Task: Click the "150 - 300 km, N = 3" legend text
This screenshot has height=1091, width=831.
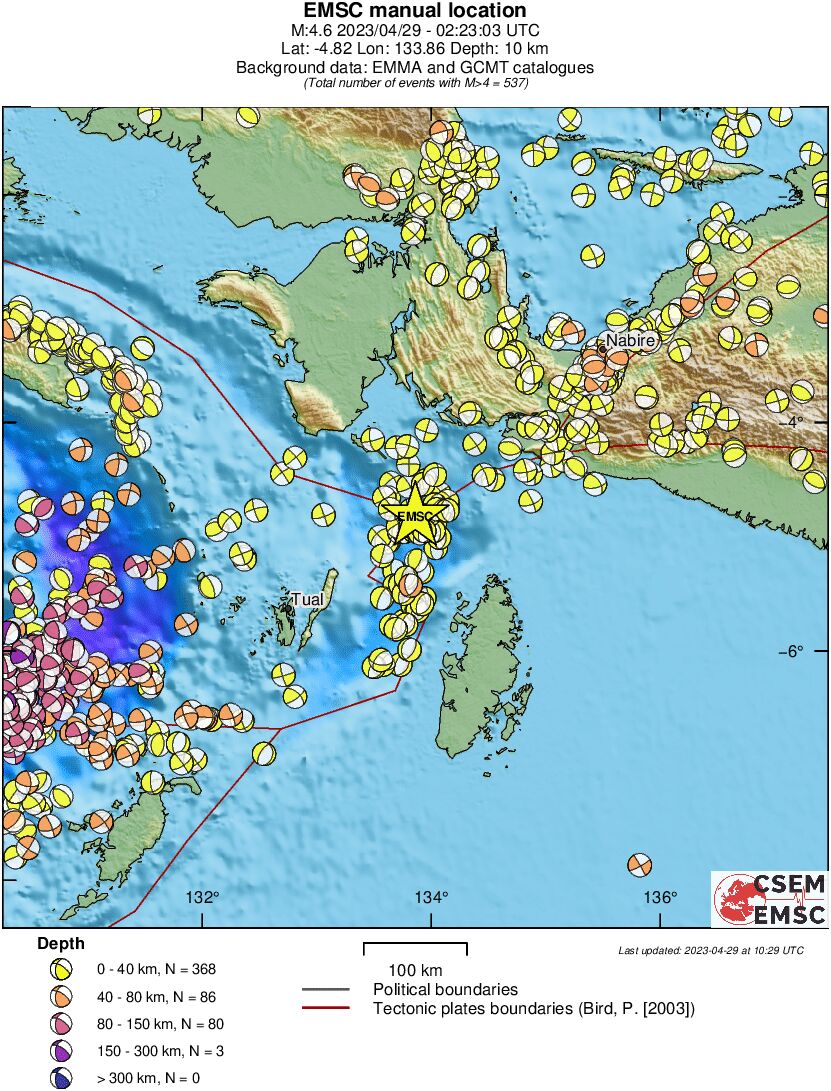Action: (160, 1051)
